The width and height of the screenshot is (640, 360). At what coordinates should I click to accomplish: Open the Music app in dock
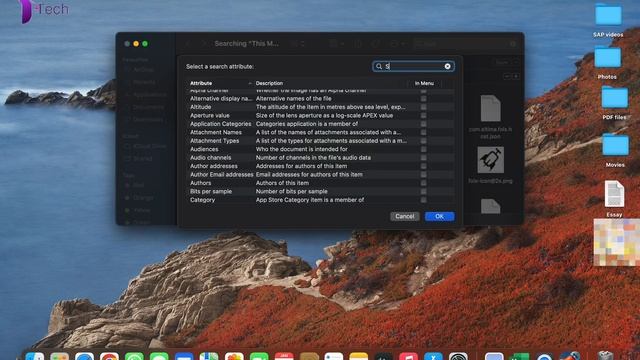click(409, 357)
